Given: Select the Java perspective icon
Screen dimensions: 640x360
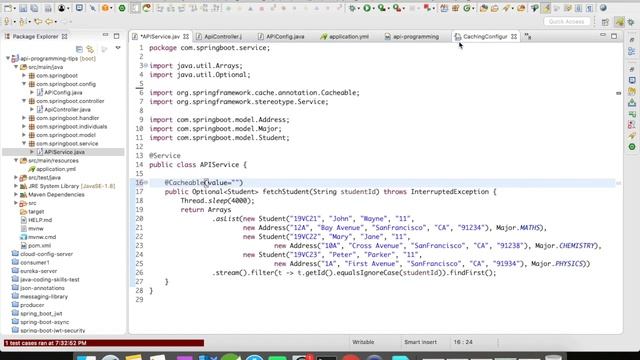Looking at the screenshot, I should [619, 22].
